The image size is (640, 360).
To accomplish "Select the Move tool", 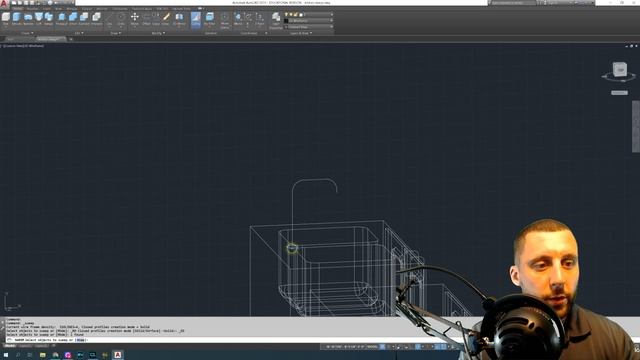I will coord(135,18).
